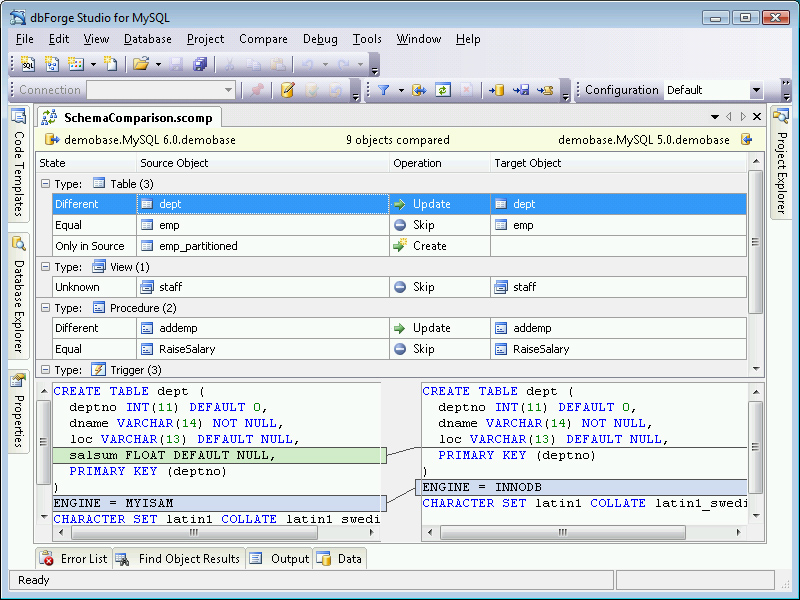The width and height of the screenshot is (800, 600).
Task: Click the Copy icon
Action: pyautogui.click(x=253, y=64)
